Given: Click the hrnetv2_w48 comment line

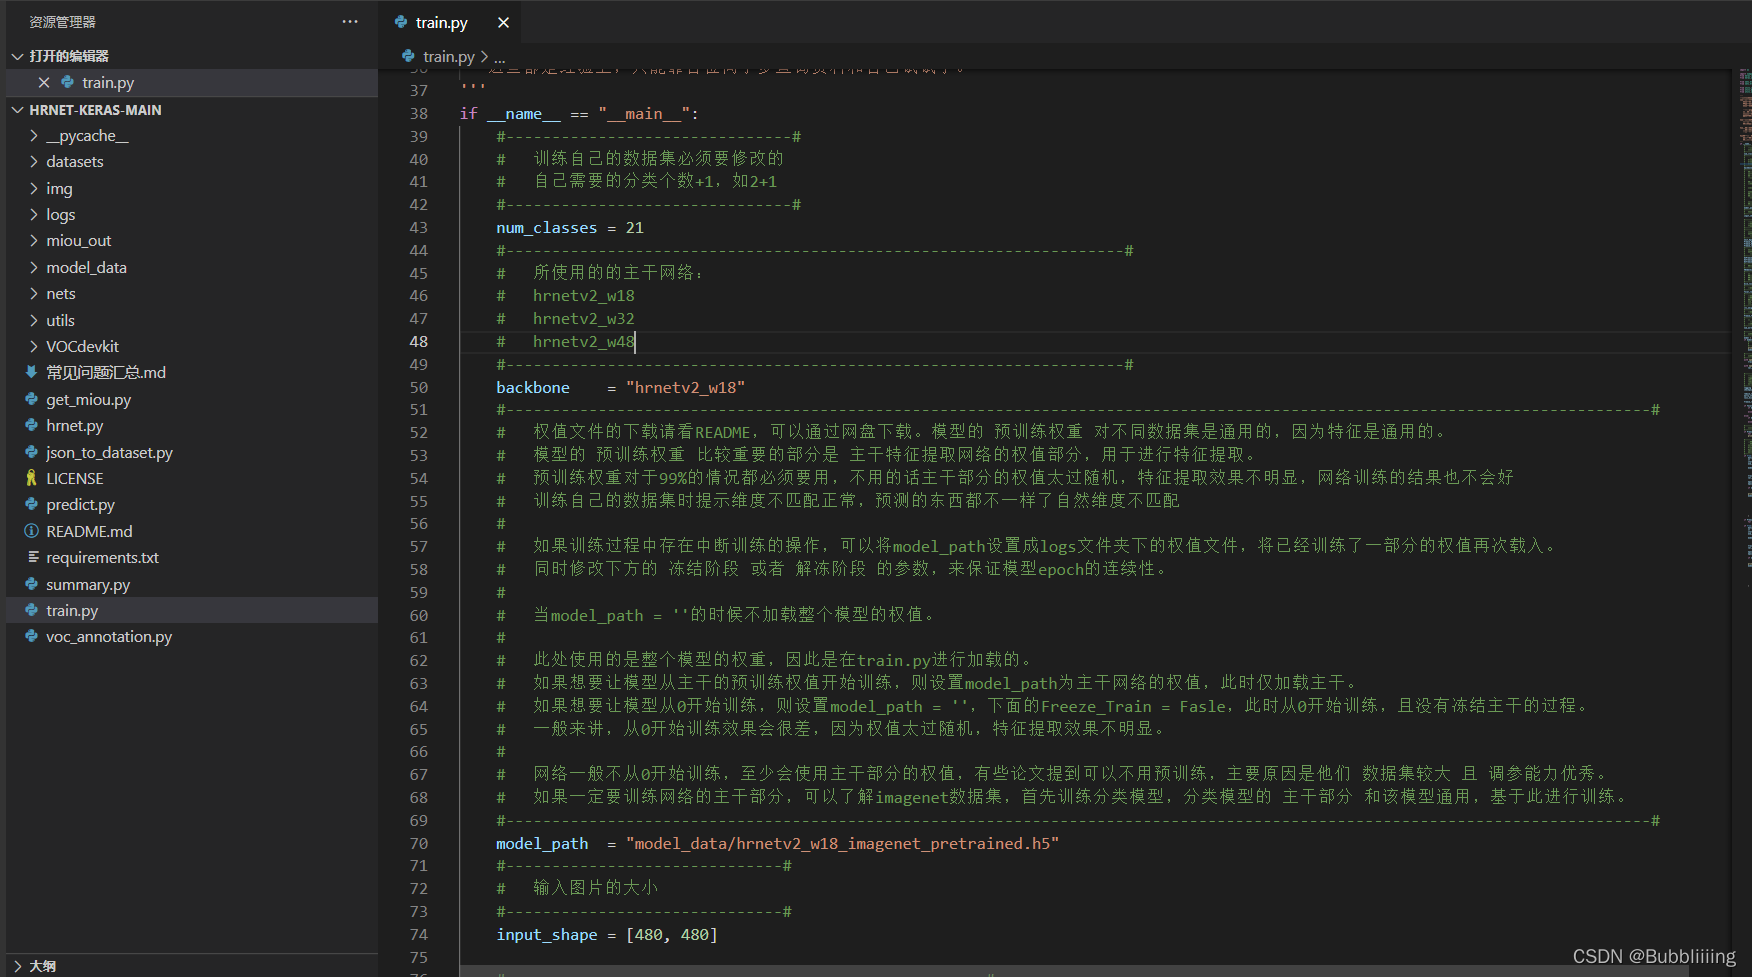Looking at the screenshot, I should [x=566, y=342].
